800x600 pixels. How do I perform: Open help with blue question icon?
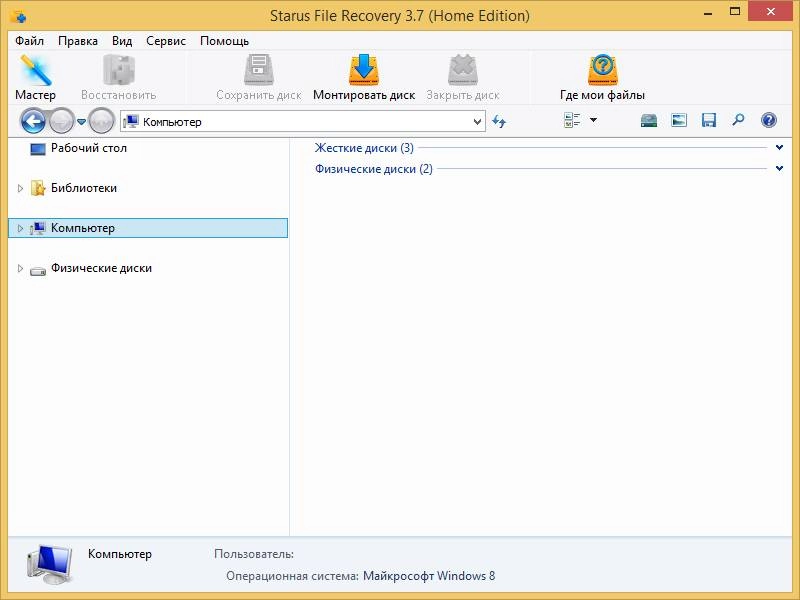tap(768, 120)
